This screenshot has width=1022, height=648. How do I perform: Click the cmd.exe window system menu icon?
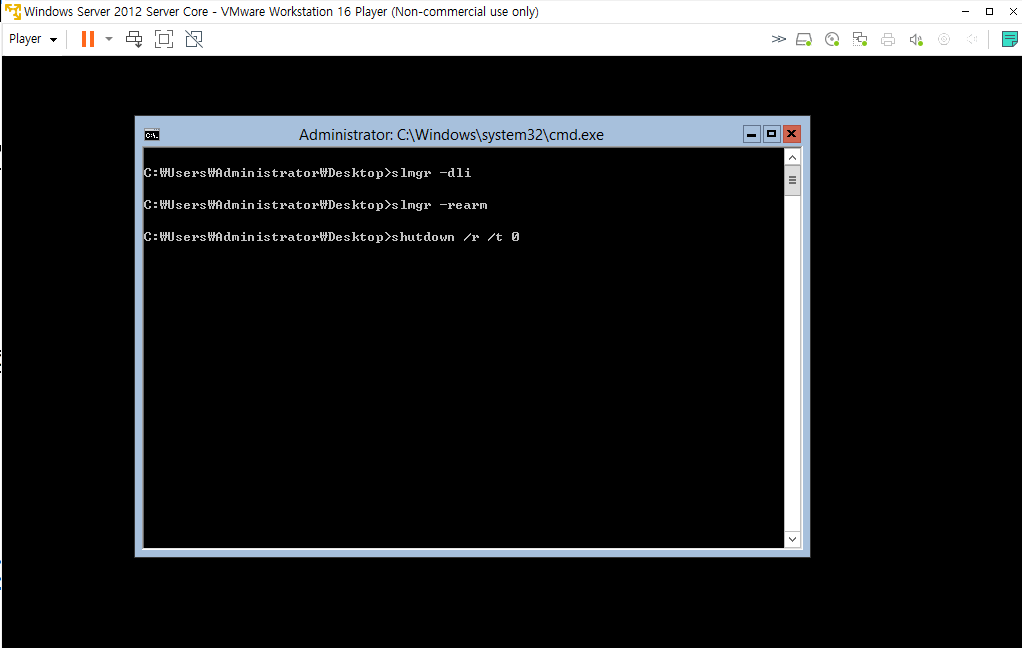152,135
